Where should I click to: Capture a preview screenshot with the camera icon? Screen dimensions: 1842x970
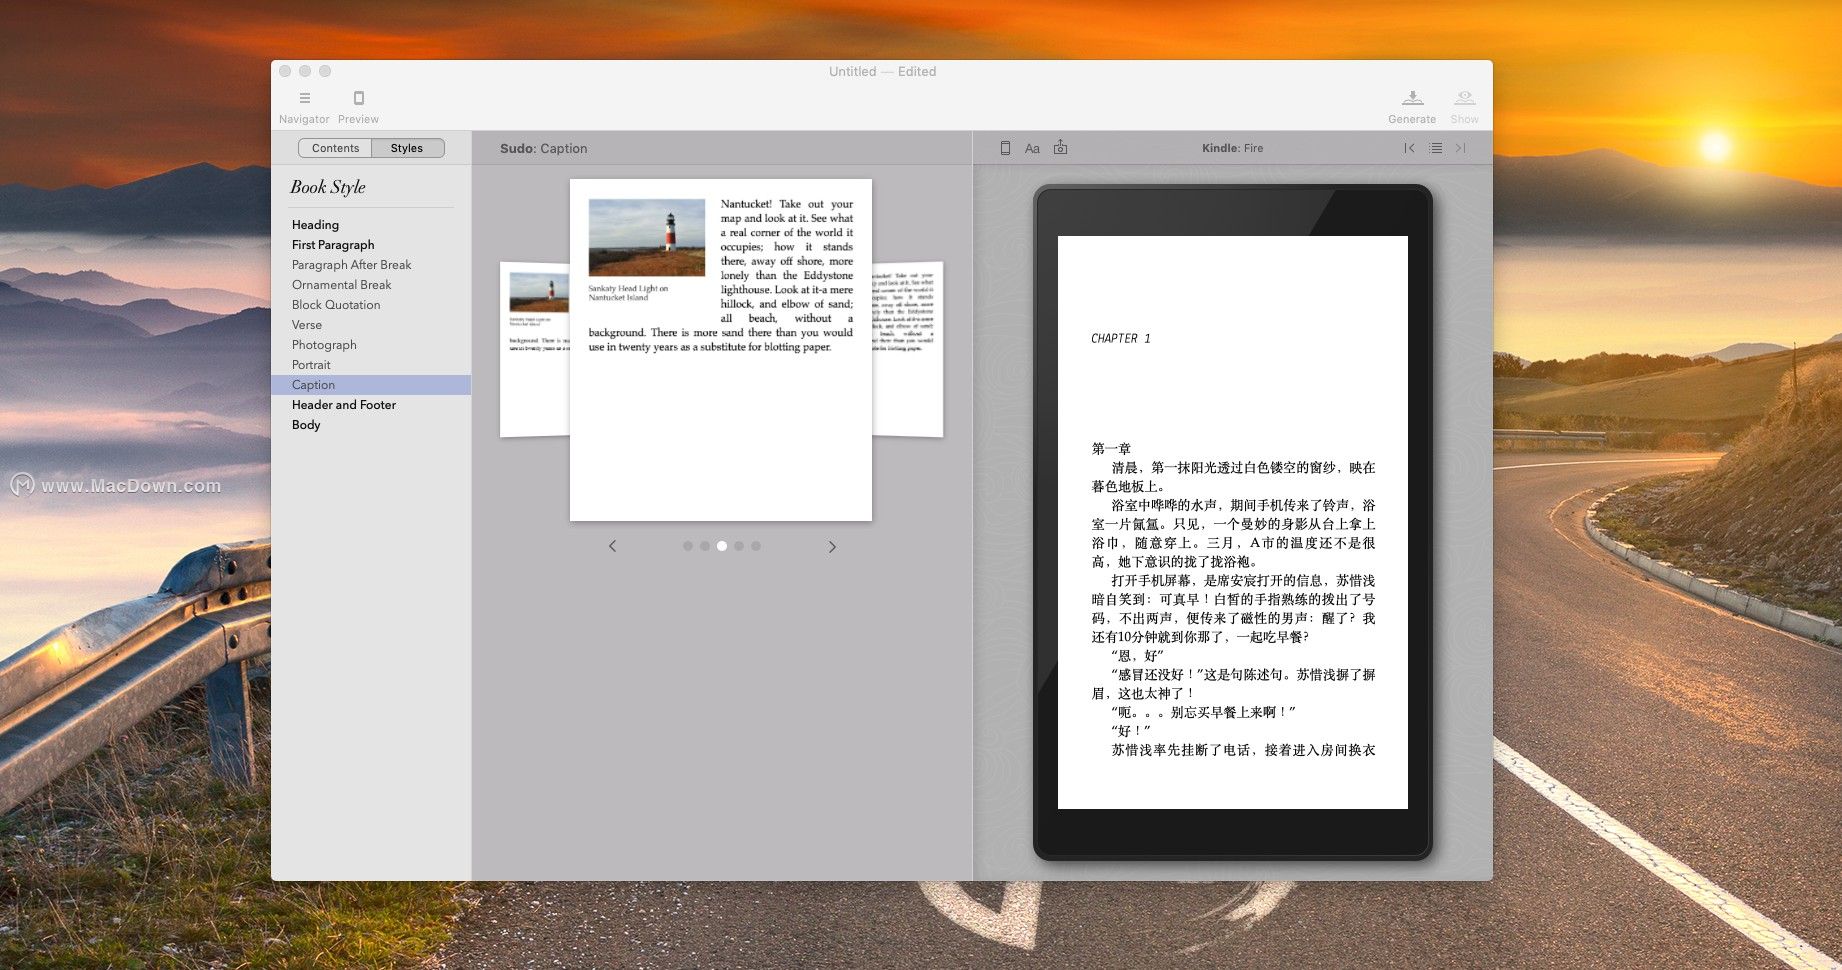[x=1060, y=147]
